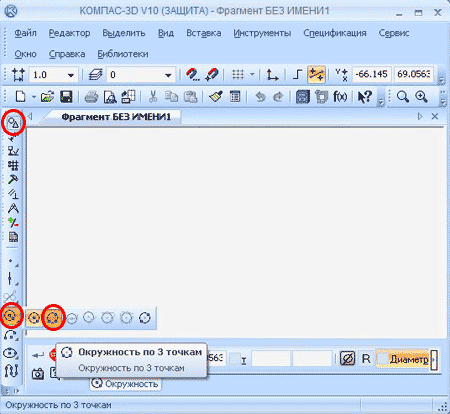450x414 pixels.
Task: Open the Selection panel icon with green arrow
Action: click(x=13, y=223)
